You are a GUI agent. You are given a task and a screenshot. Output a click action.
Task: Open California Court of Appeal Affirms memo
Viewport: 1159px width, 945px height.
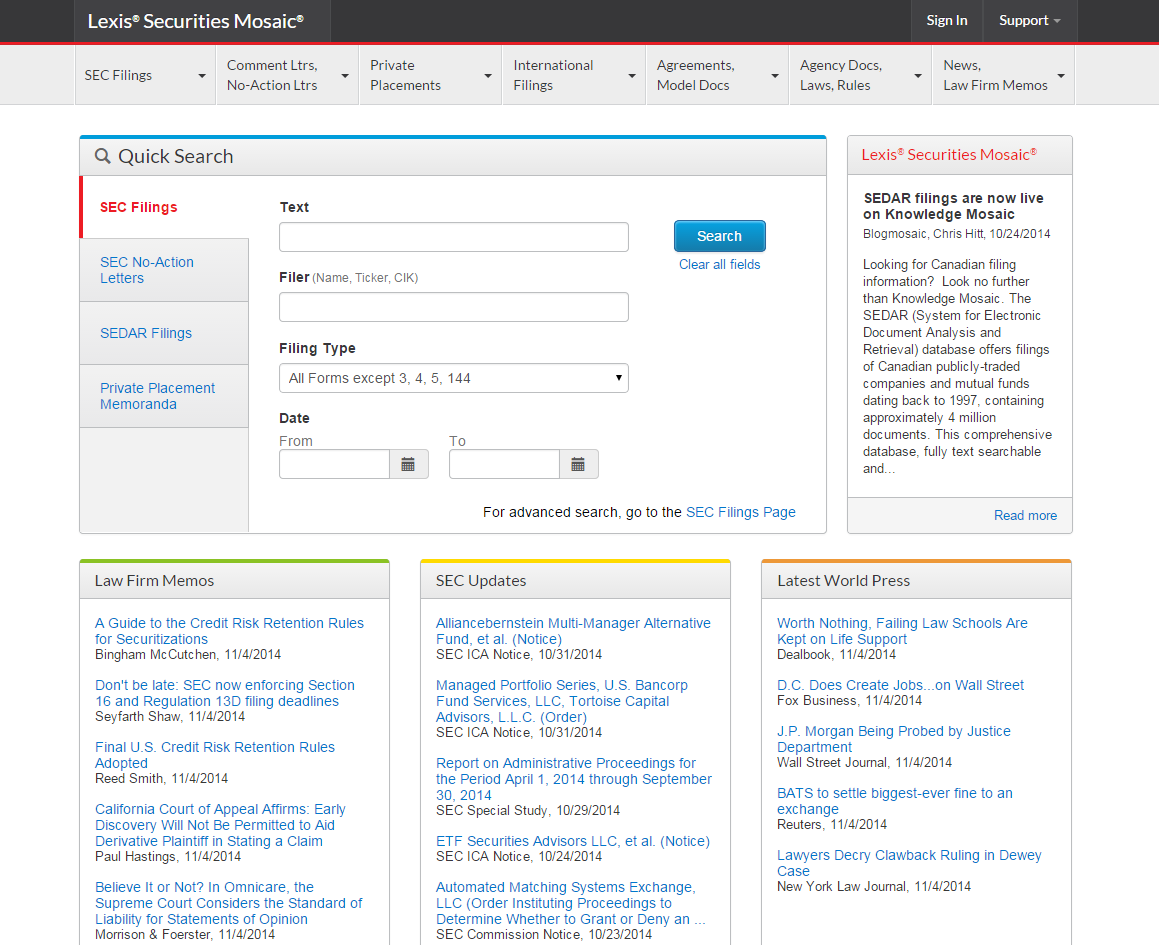click(220, 825)
